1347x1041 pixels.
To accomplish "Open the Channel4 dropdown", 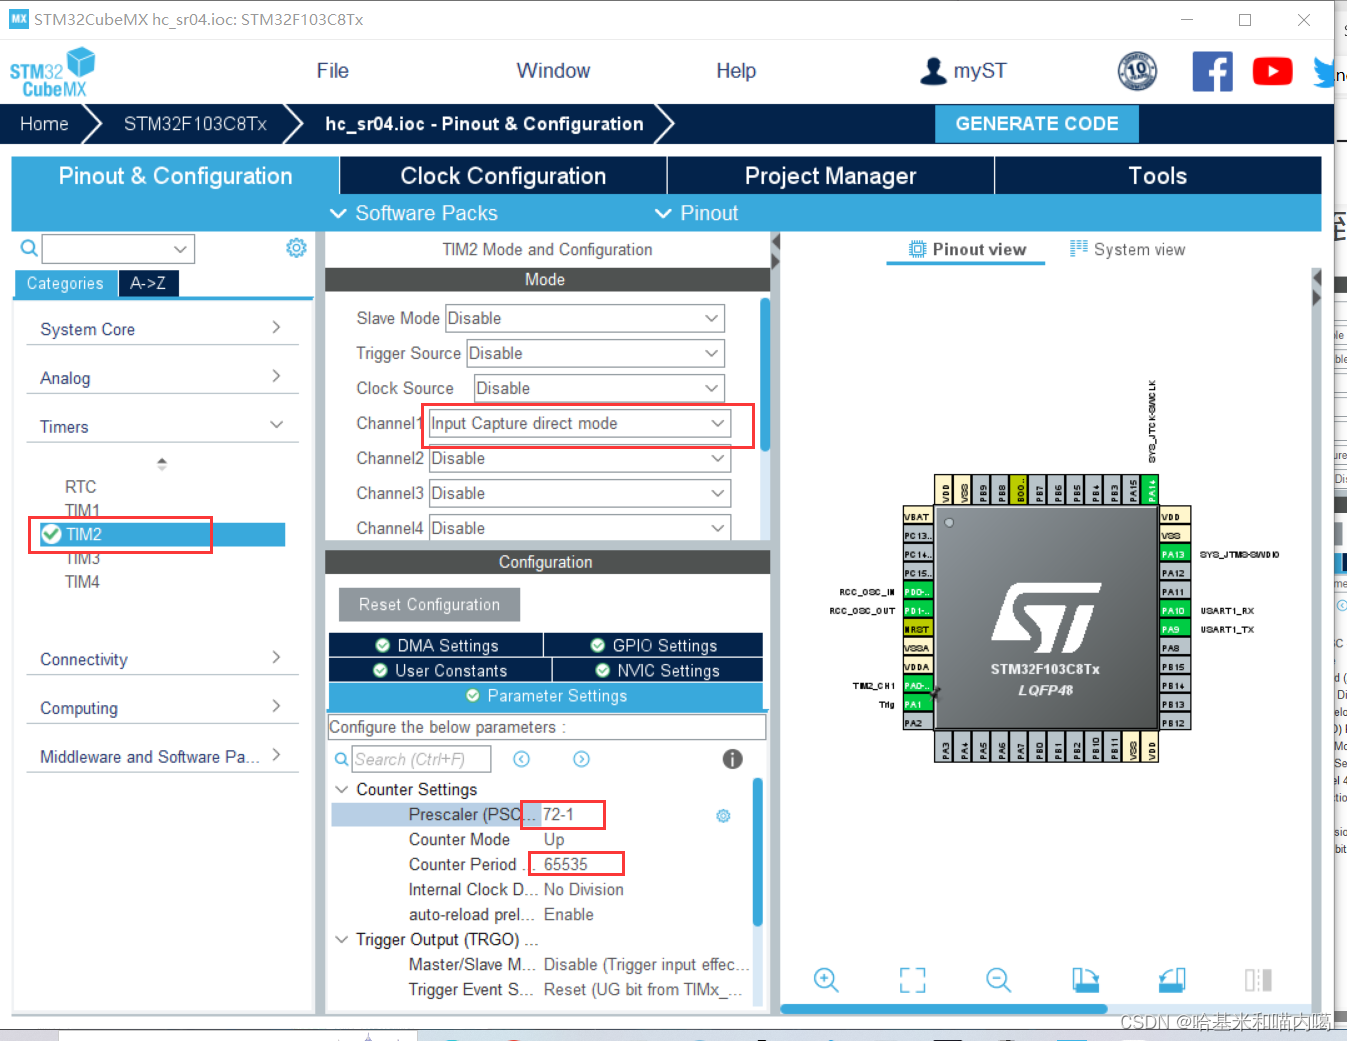I will point(579,528).
